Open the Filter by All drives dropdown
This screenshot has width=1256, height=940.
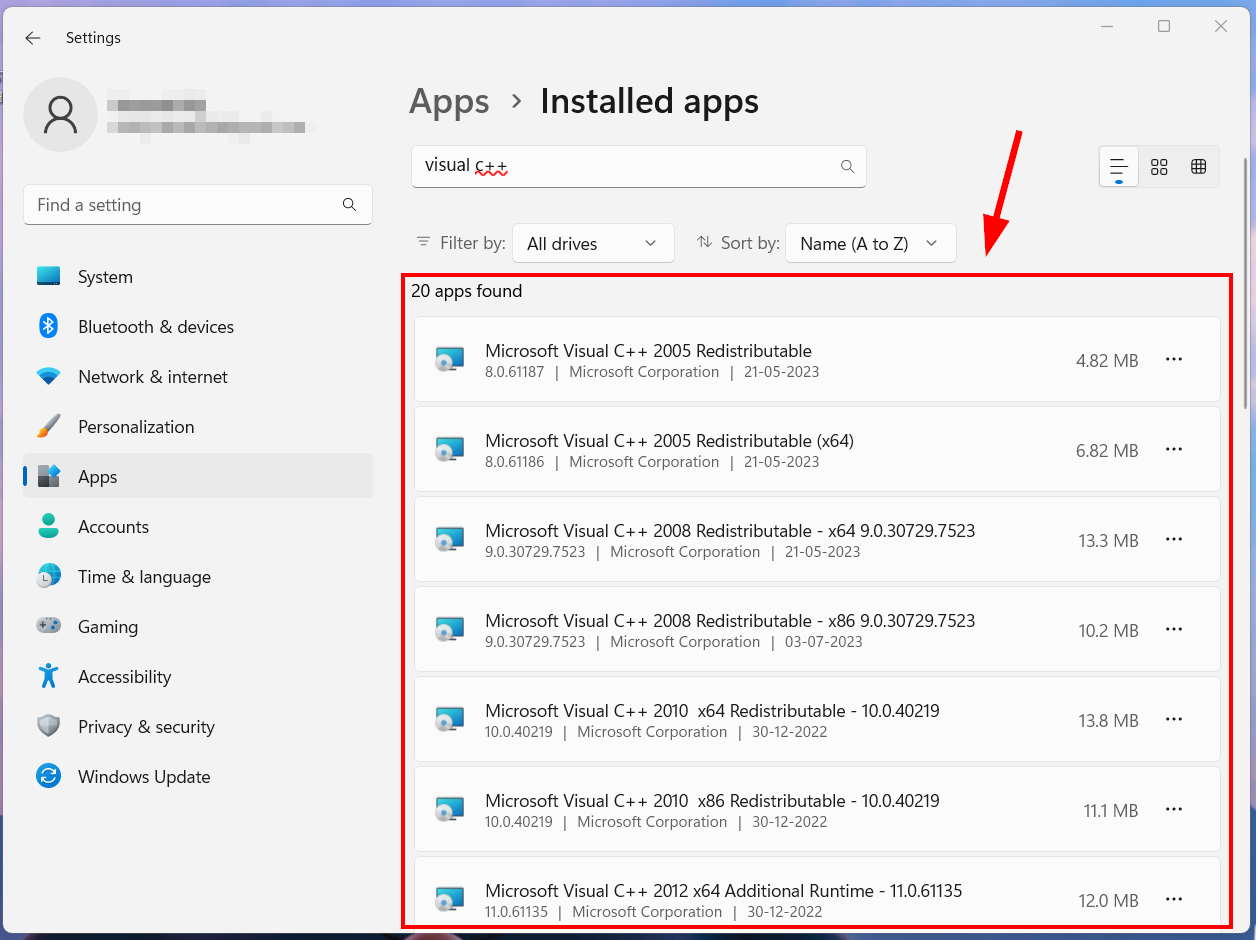(593, 243)
